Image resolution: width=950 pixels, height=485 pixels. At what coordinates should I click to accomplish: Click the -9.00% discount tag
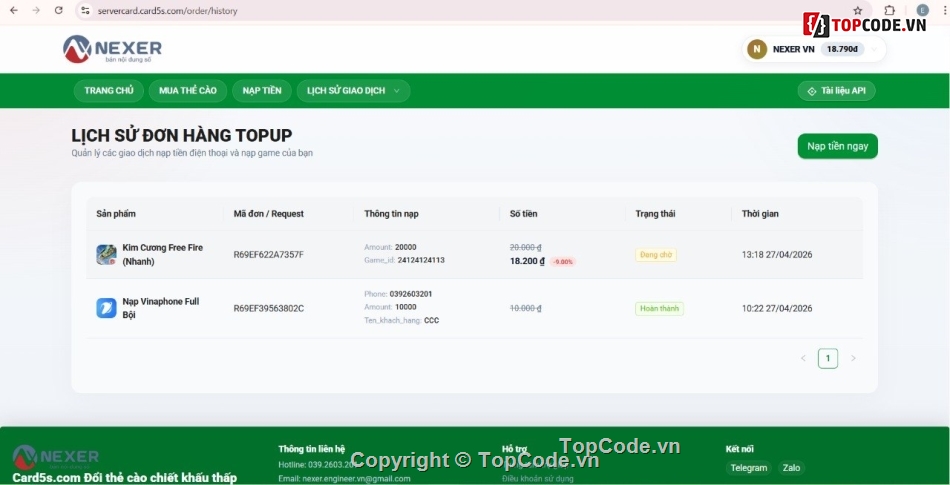(x=563, y=262)
